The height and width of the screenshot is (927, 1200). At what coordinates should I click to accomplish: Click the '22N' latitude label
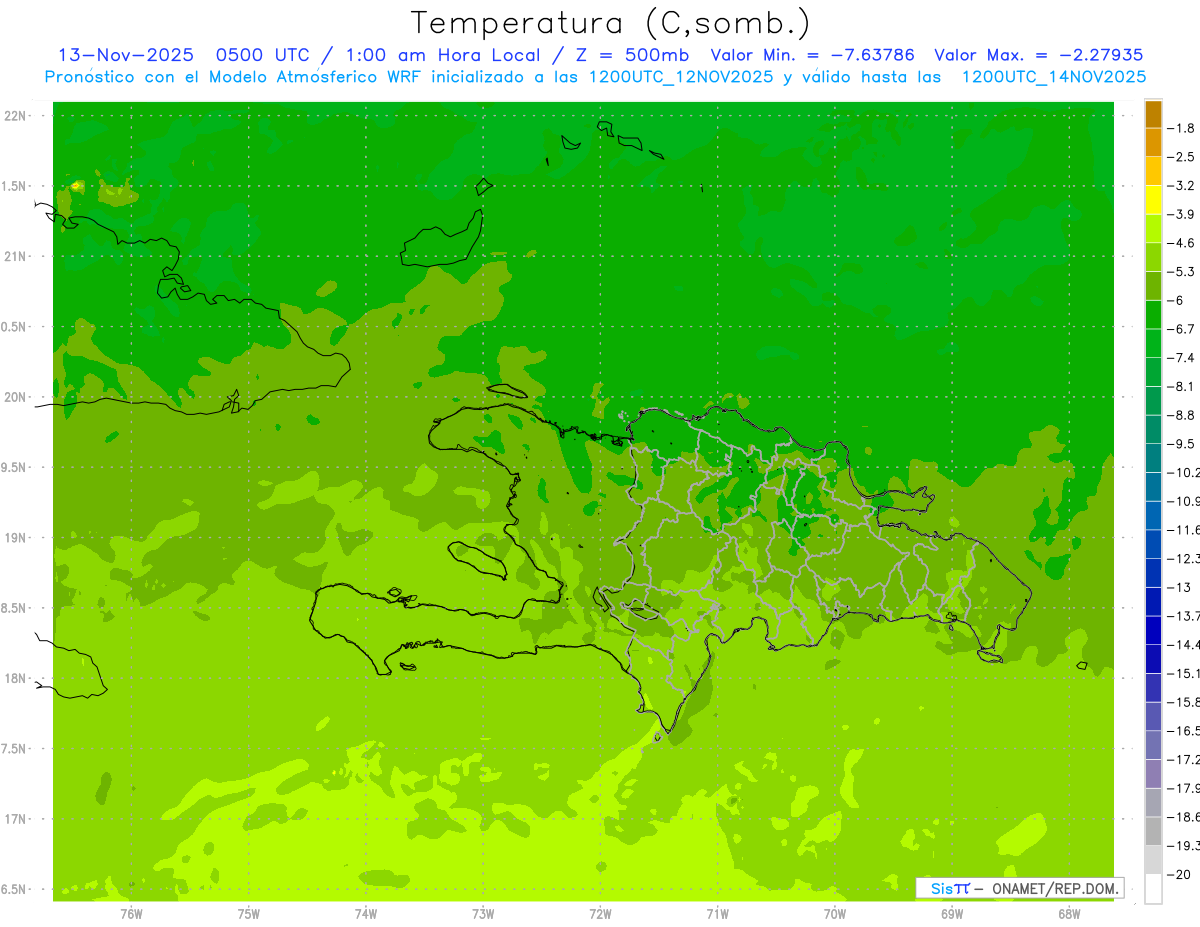16,116
